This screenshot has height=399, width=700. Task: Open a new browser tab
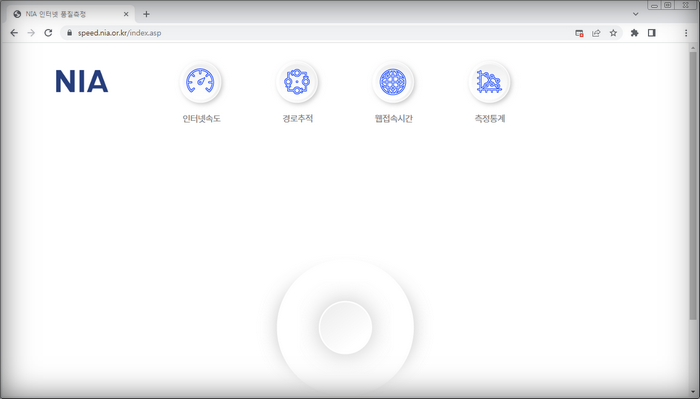point(146,14)
